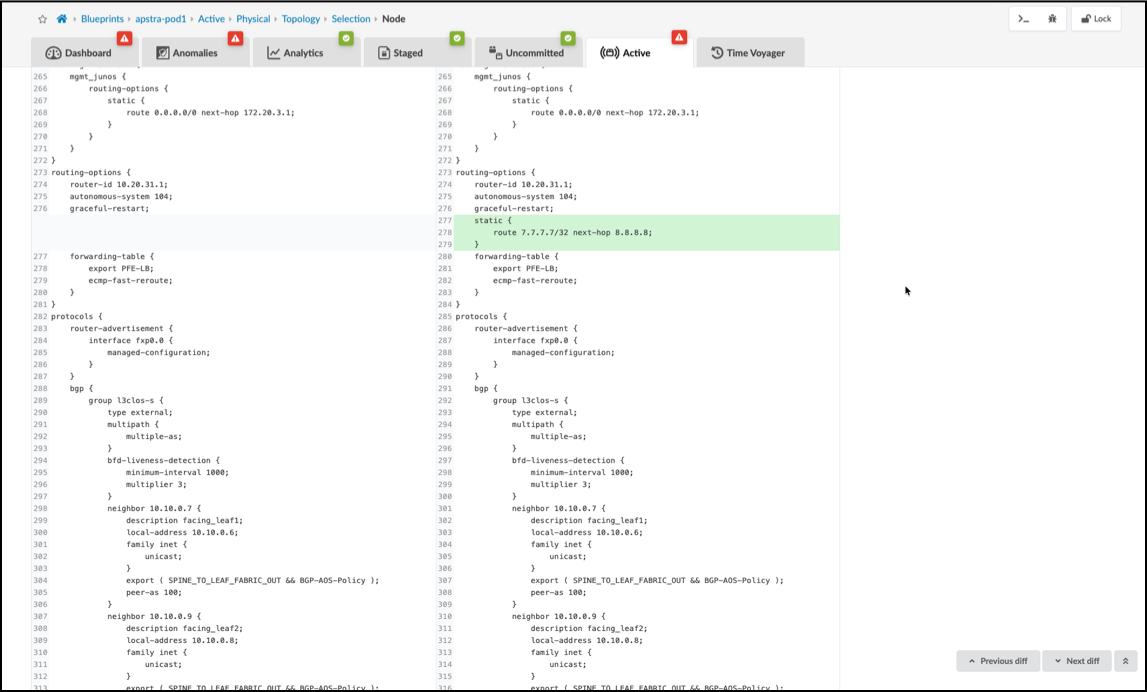Viewport: 1147px width, 692px height.
Task: Click 'forwarding-table {' in right pane
Action: (x=516, y=257)
